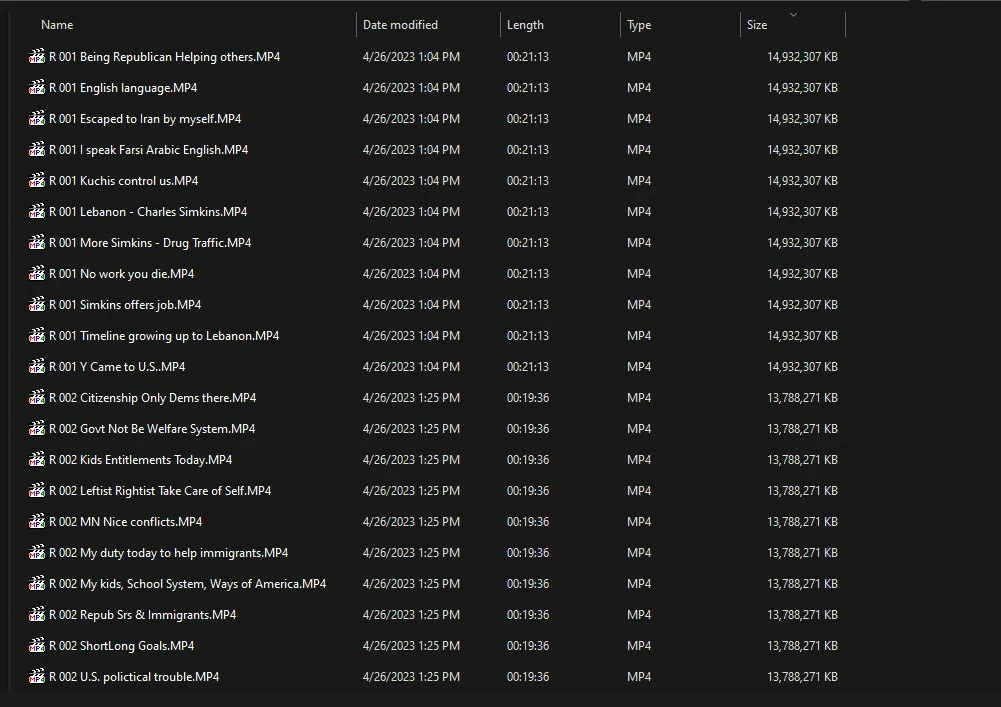Click the file icon beside Escaped to Iran by myself
The height and width of the screenshot is (707, 1001).
(x=37, y=118)
